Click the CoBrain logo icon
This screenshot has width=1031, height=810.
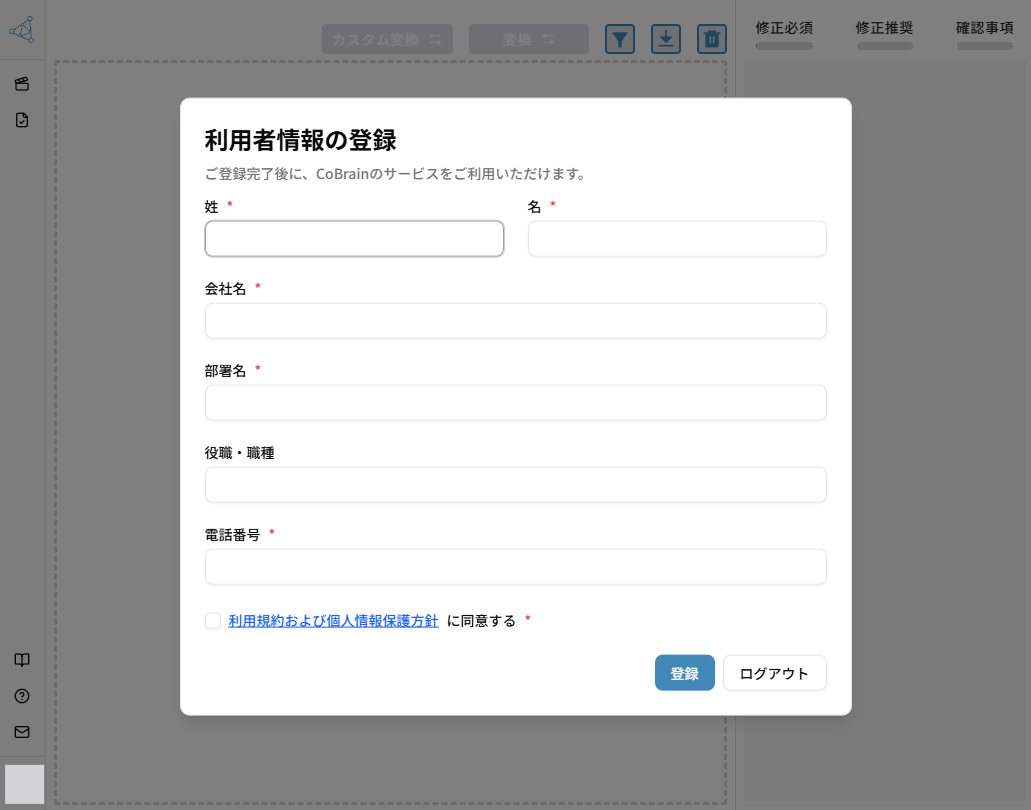point(22,31)
